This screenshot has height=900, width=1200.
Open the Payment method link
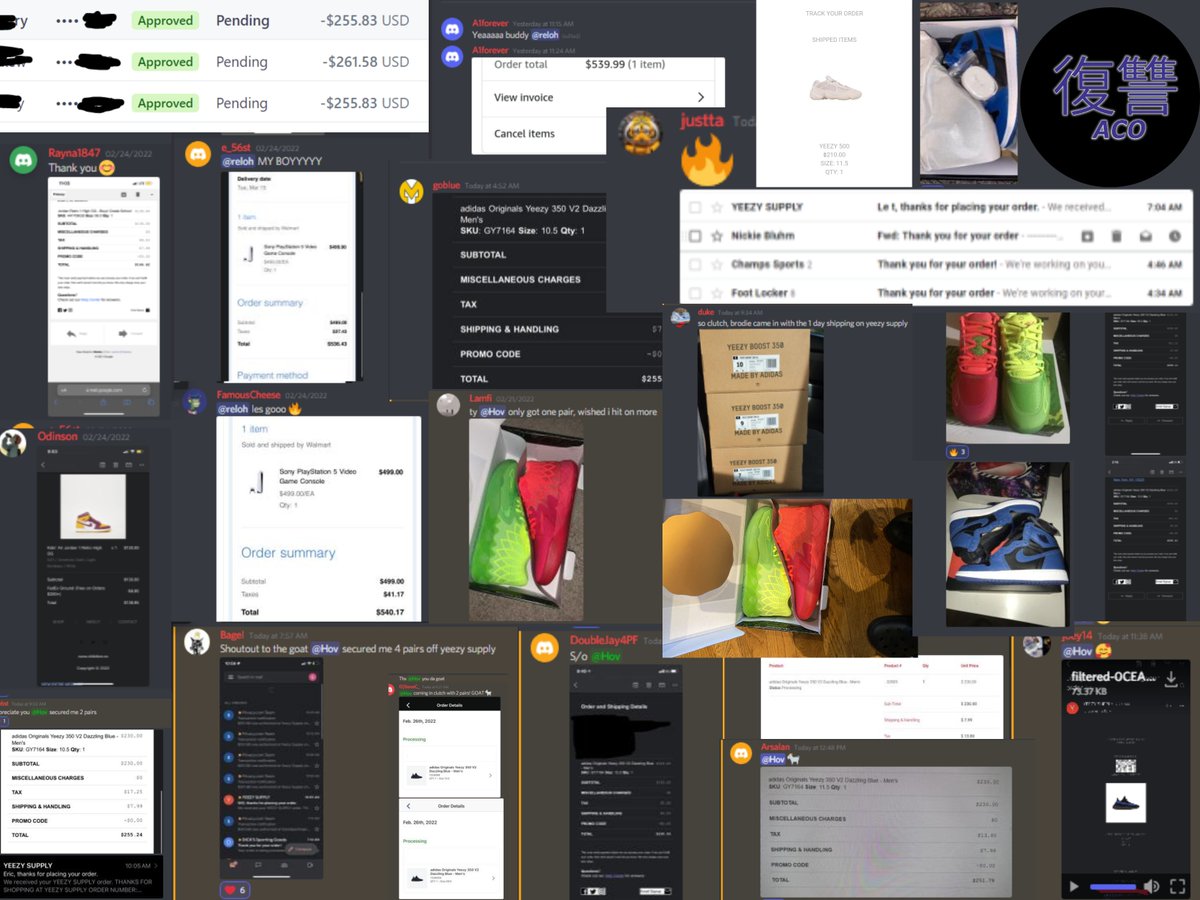click(273, 376)
